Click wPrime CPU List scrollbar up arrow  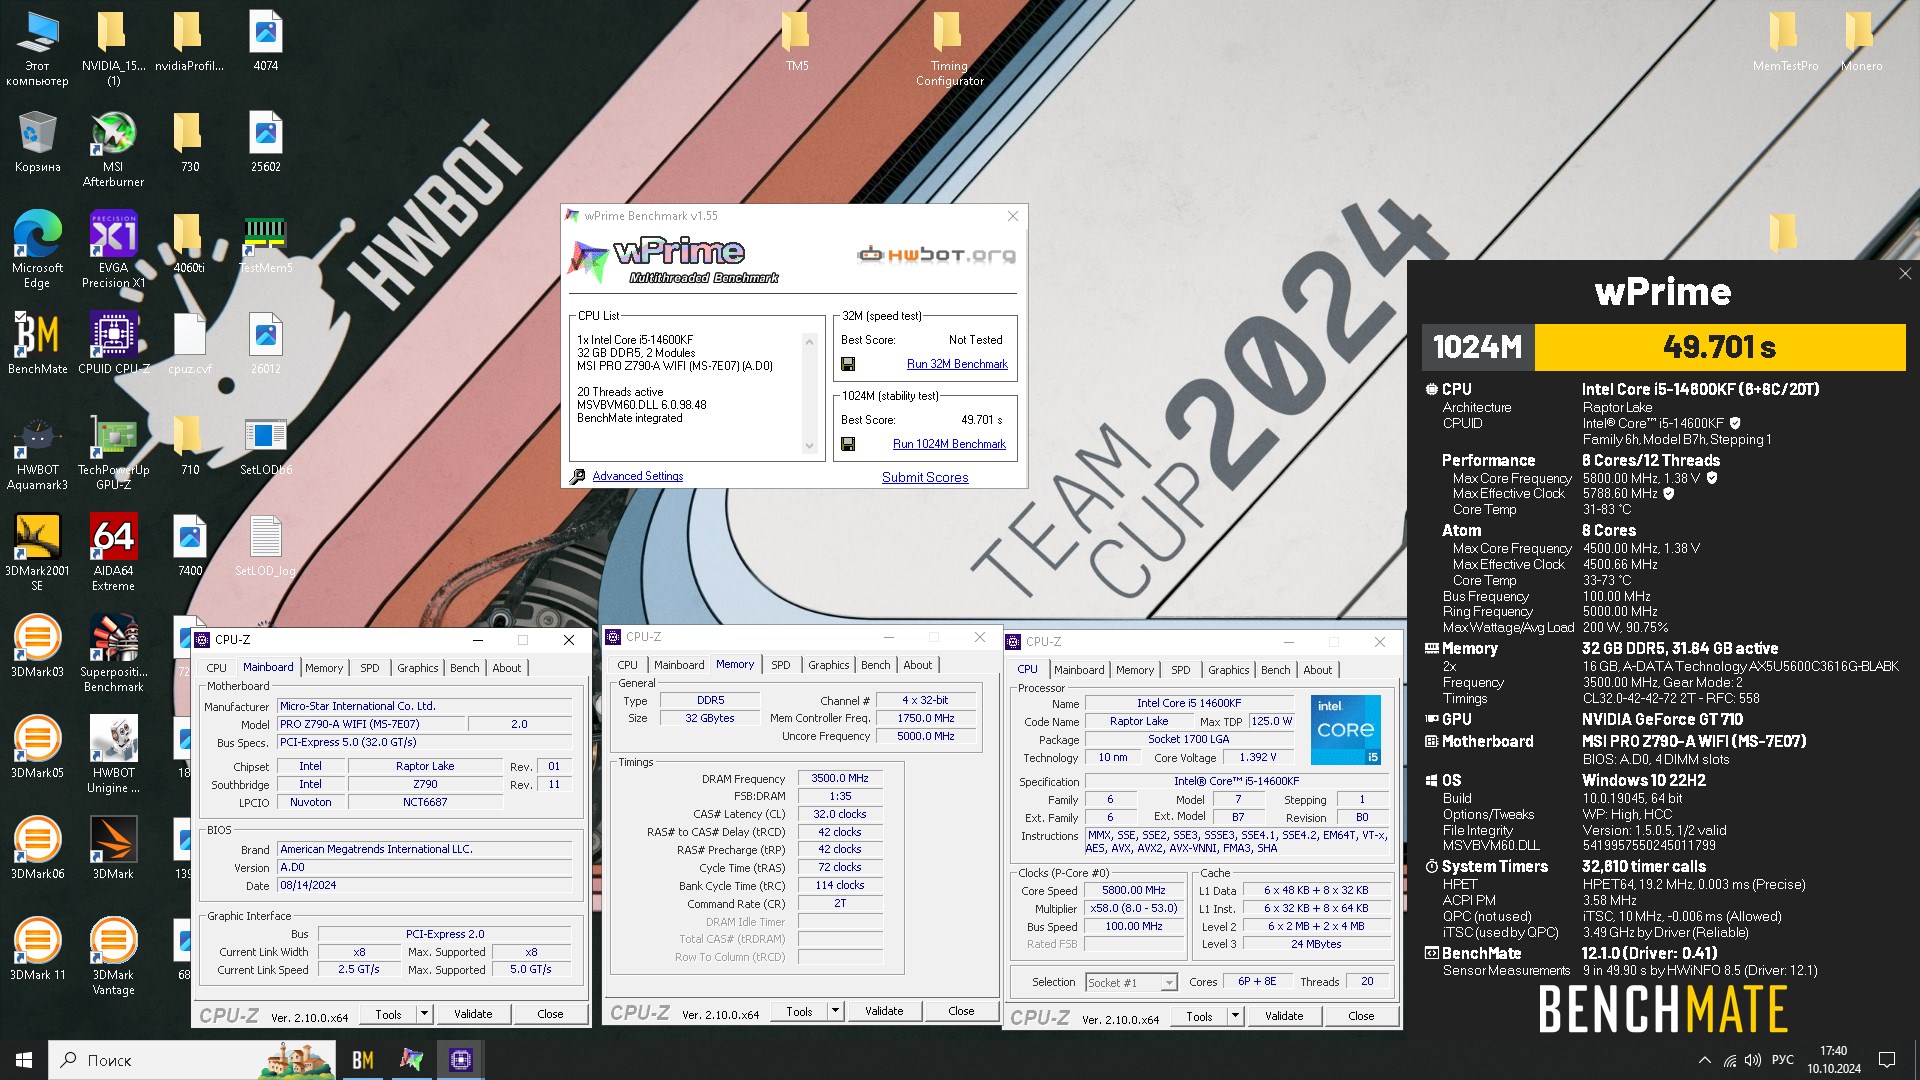pyautogui.click(x=809, y=342)
